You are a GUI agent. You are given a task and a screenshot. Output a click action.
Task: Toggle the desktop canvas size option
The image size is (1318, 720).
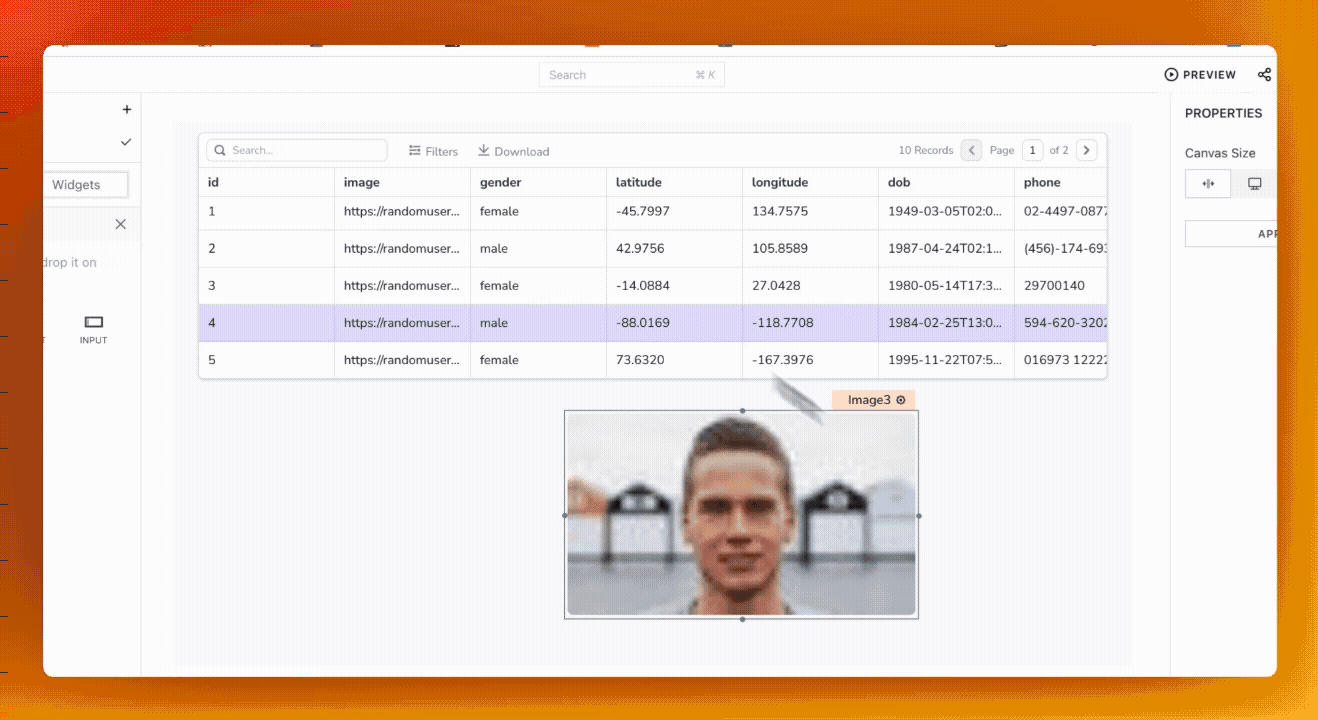1254,184
